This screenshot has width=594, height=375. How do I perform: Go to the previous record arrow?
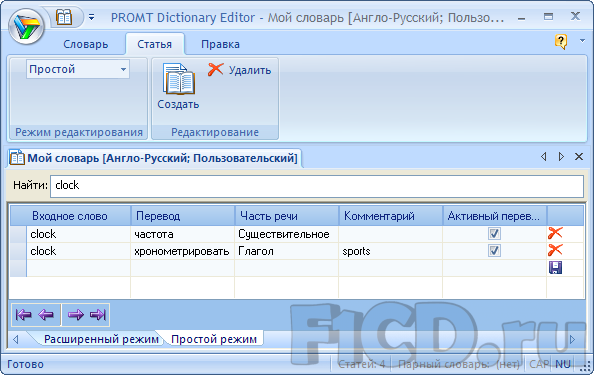(46, 315)
